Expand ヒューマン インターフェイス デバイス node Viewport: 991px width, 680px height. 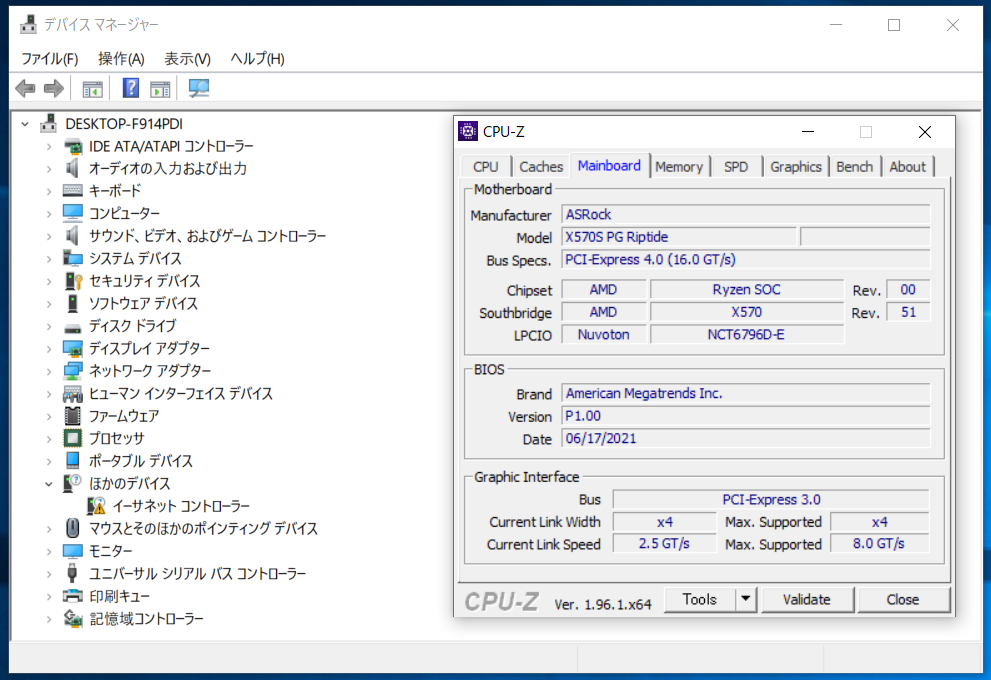click(49, 394)
